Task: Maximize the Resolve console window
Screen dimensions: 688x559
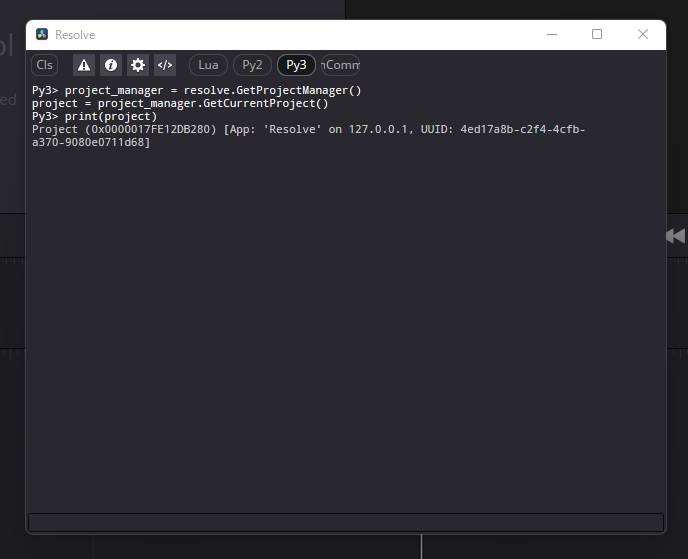Action: [597, 34]
